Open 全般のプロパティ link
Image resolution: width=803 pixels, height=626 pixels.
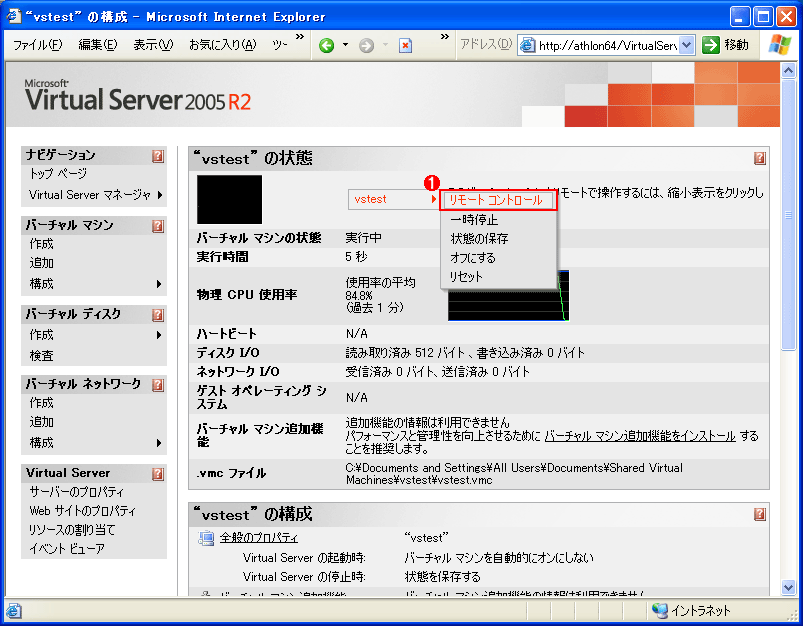coord(259,538)
